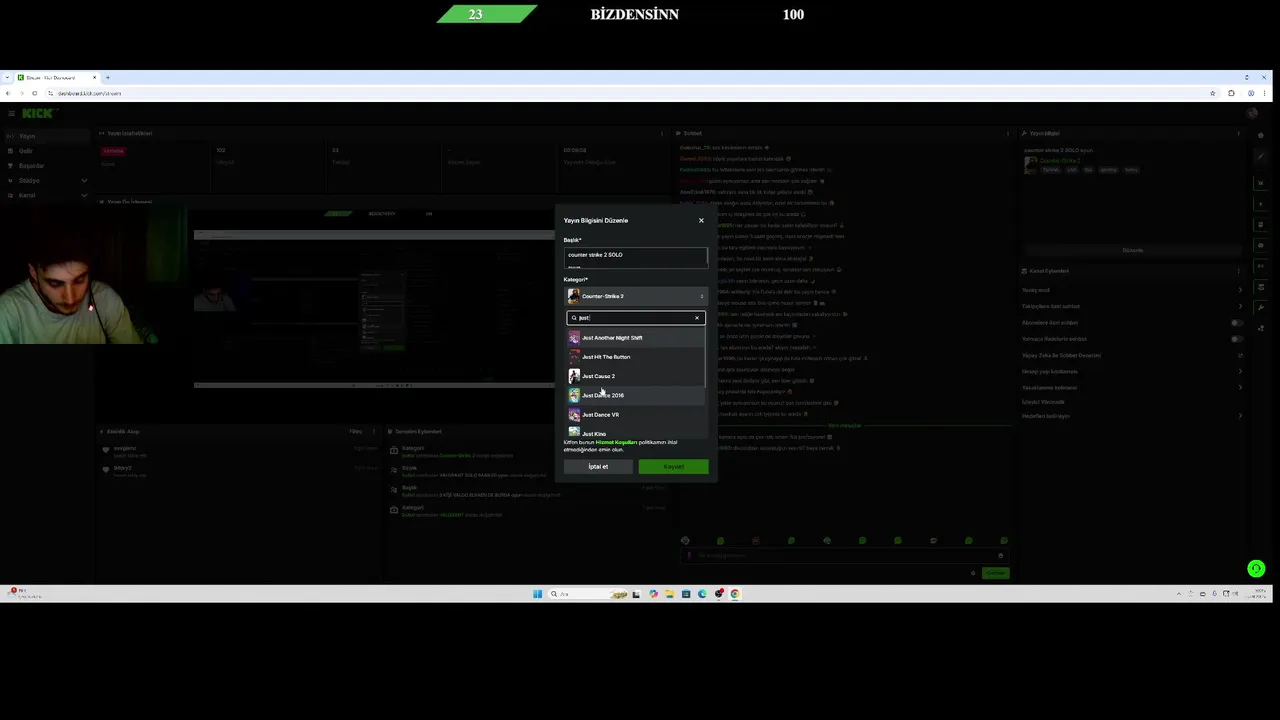Expand Yasaklanmış kelimeler row
Image resolution: width=1280 pixels, height=720 pixels.
click(x=1132, y=388)
